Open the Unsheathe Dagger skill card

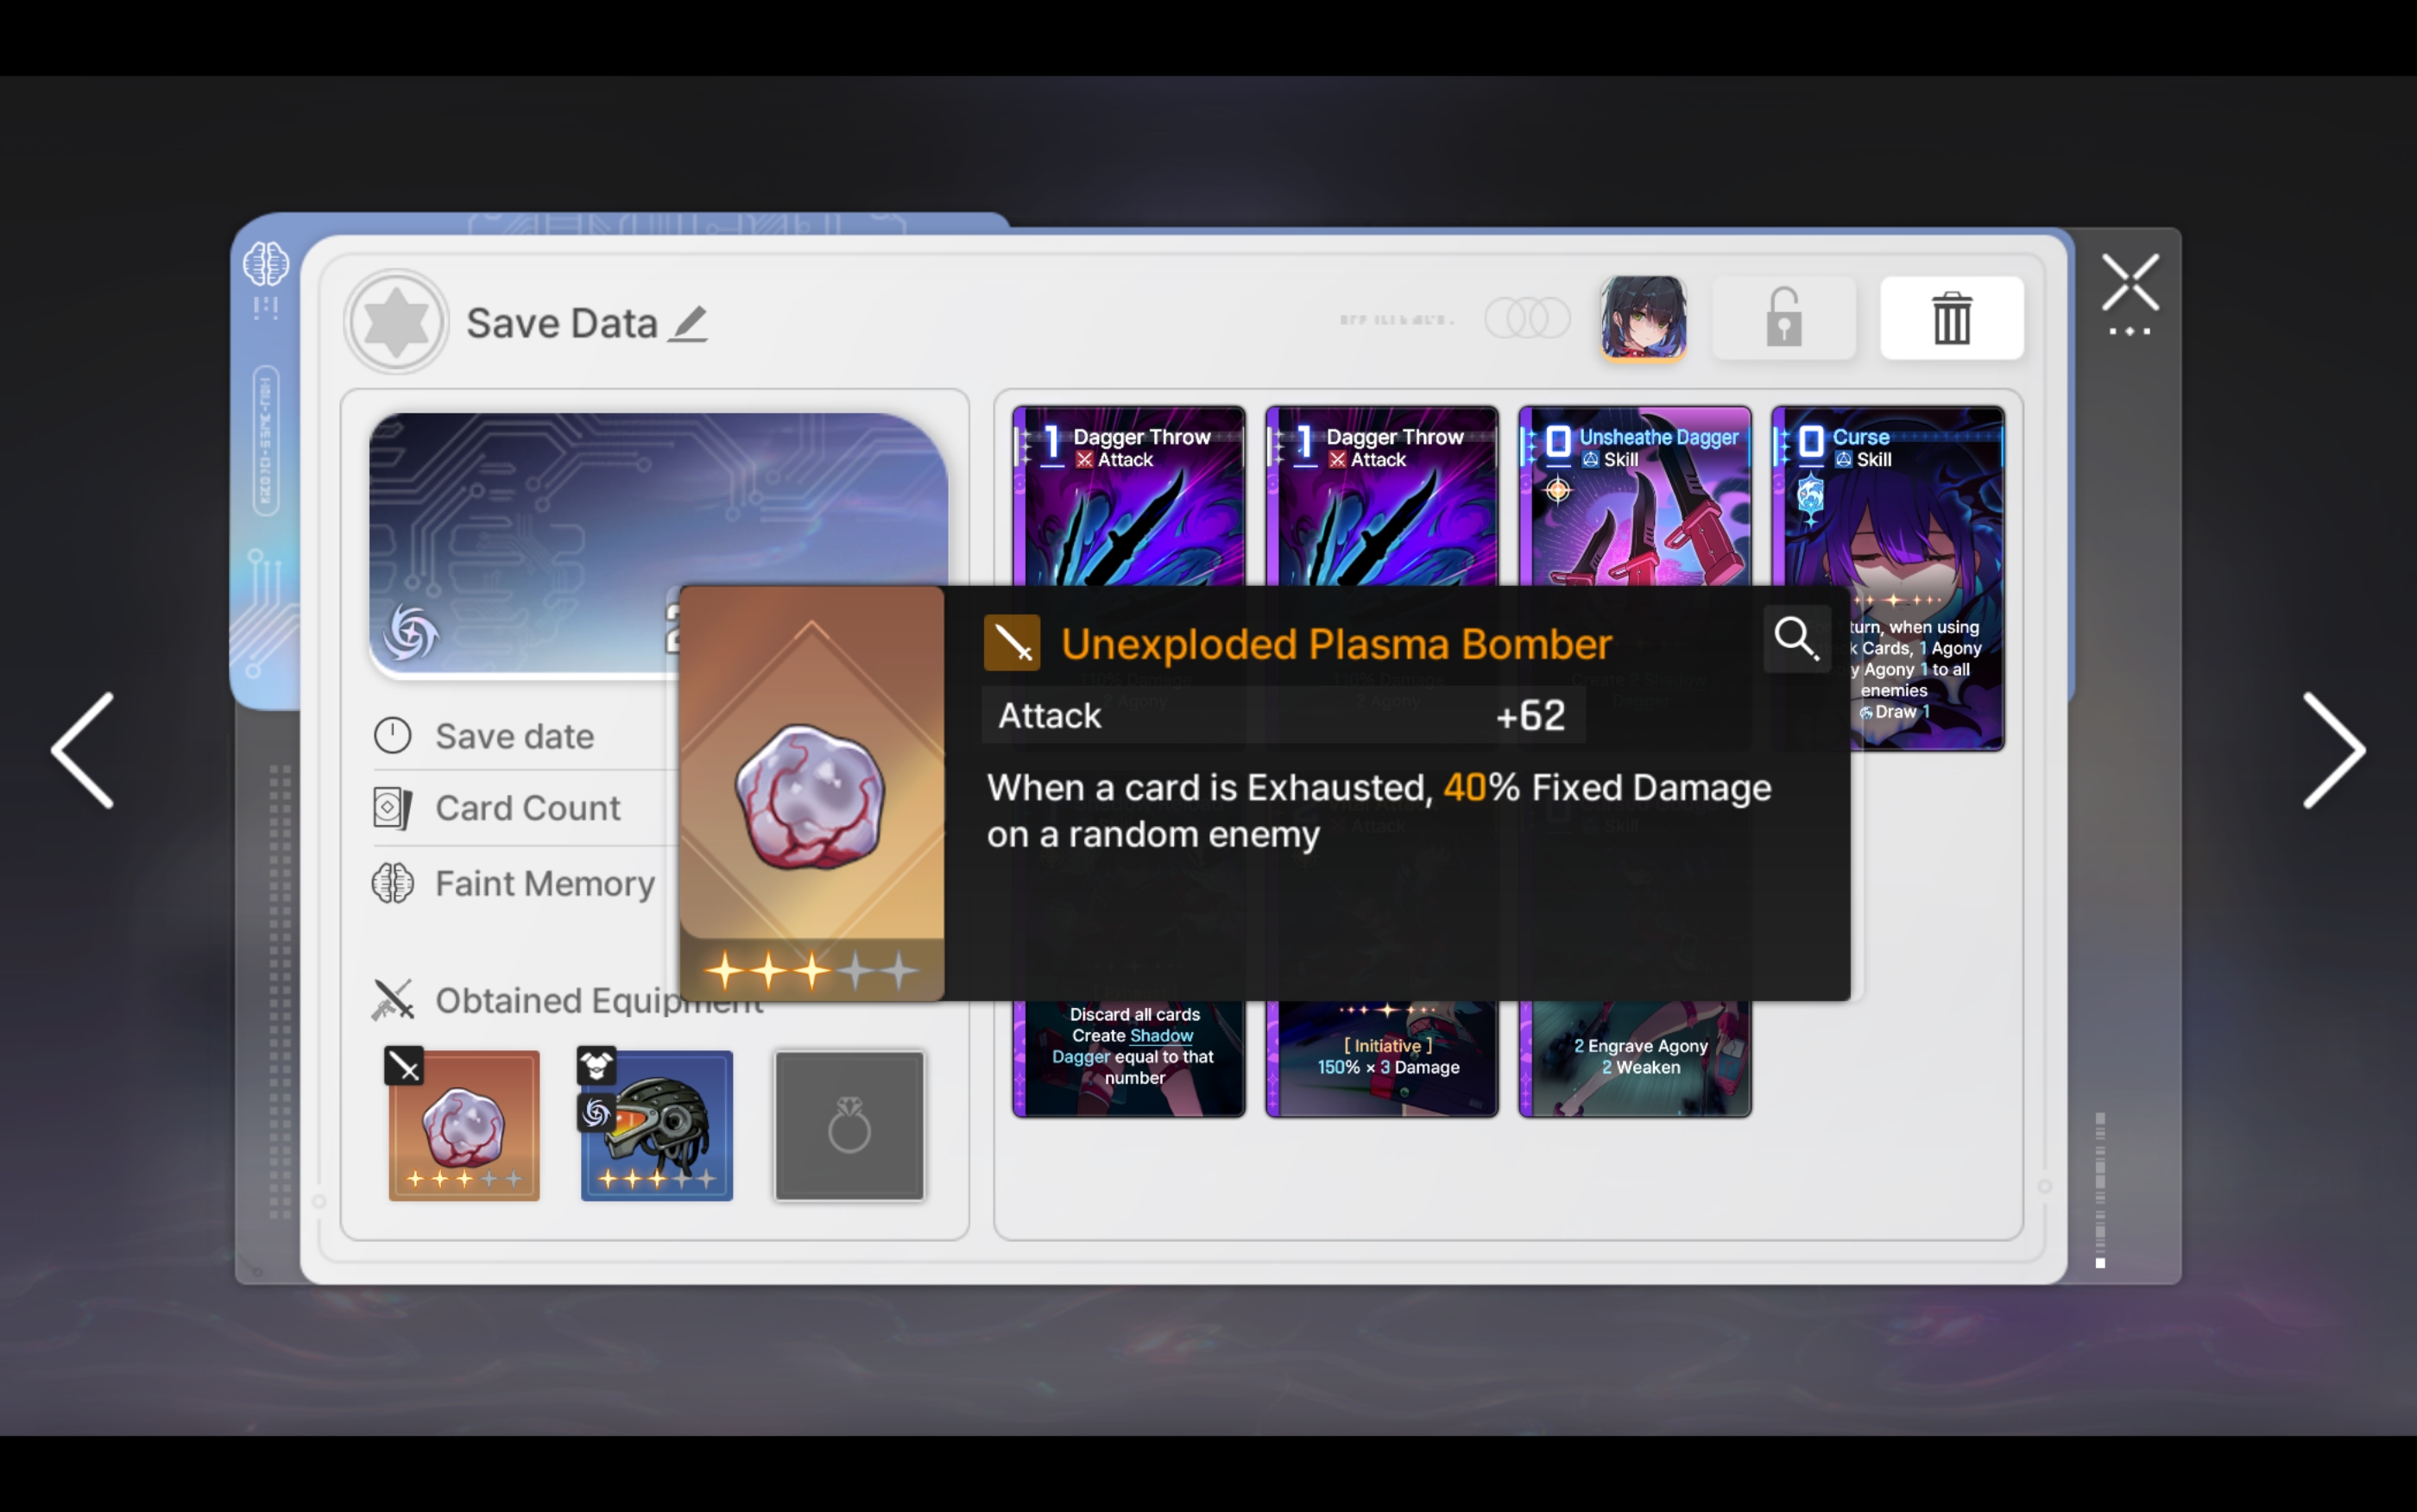[x=1634, y=496]
